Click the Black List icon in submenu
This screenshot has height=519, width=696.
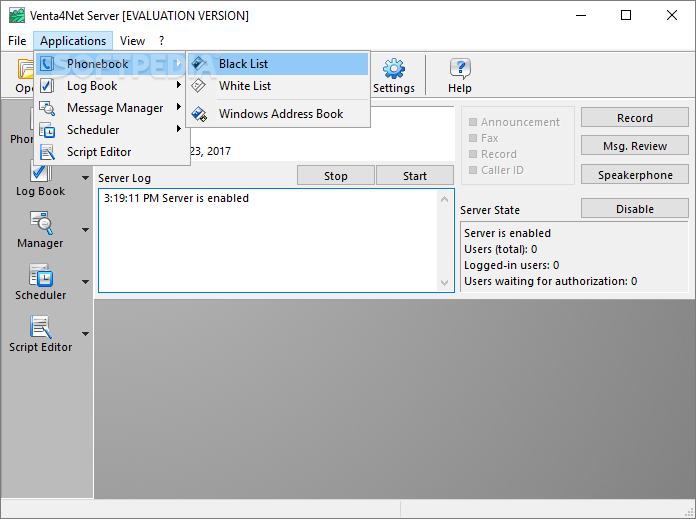pos(199,63)
